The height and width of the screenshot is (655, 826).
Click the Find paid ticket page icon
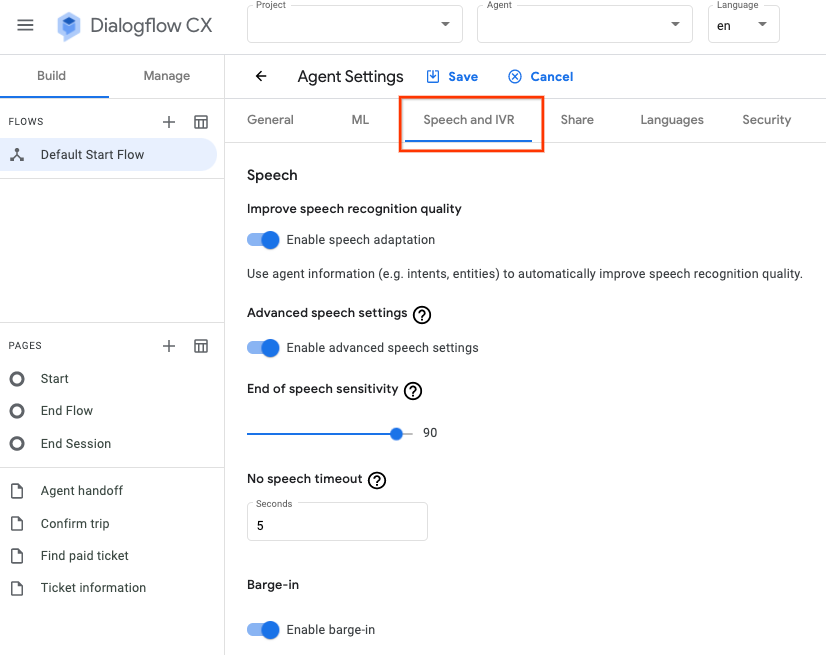click(17, 556)
